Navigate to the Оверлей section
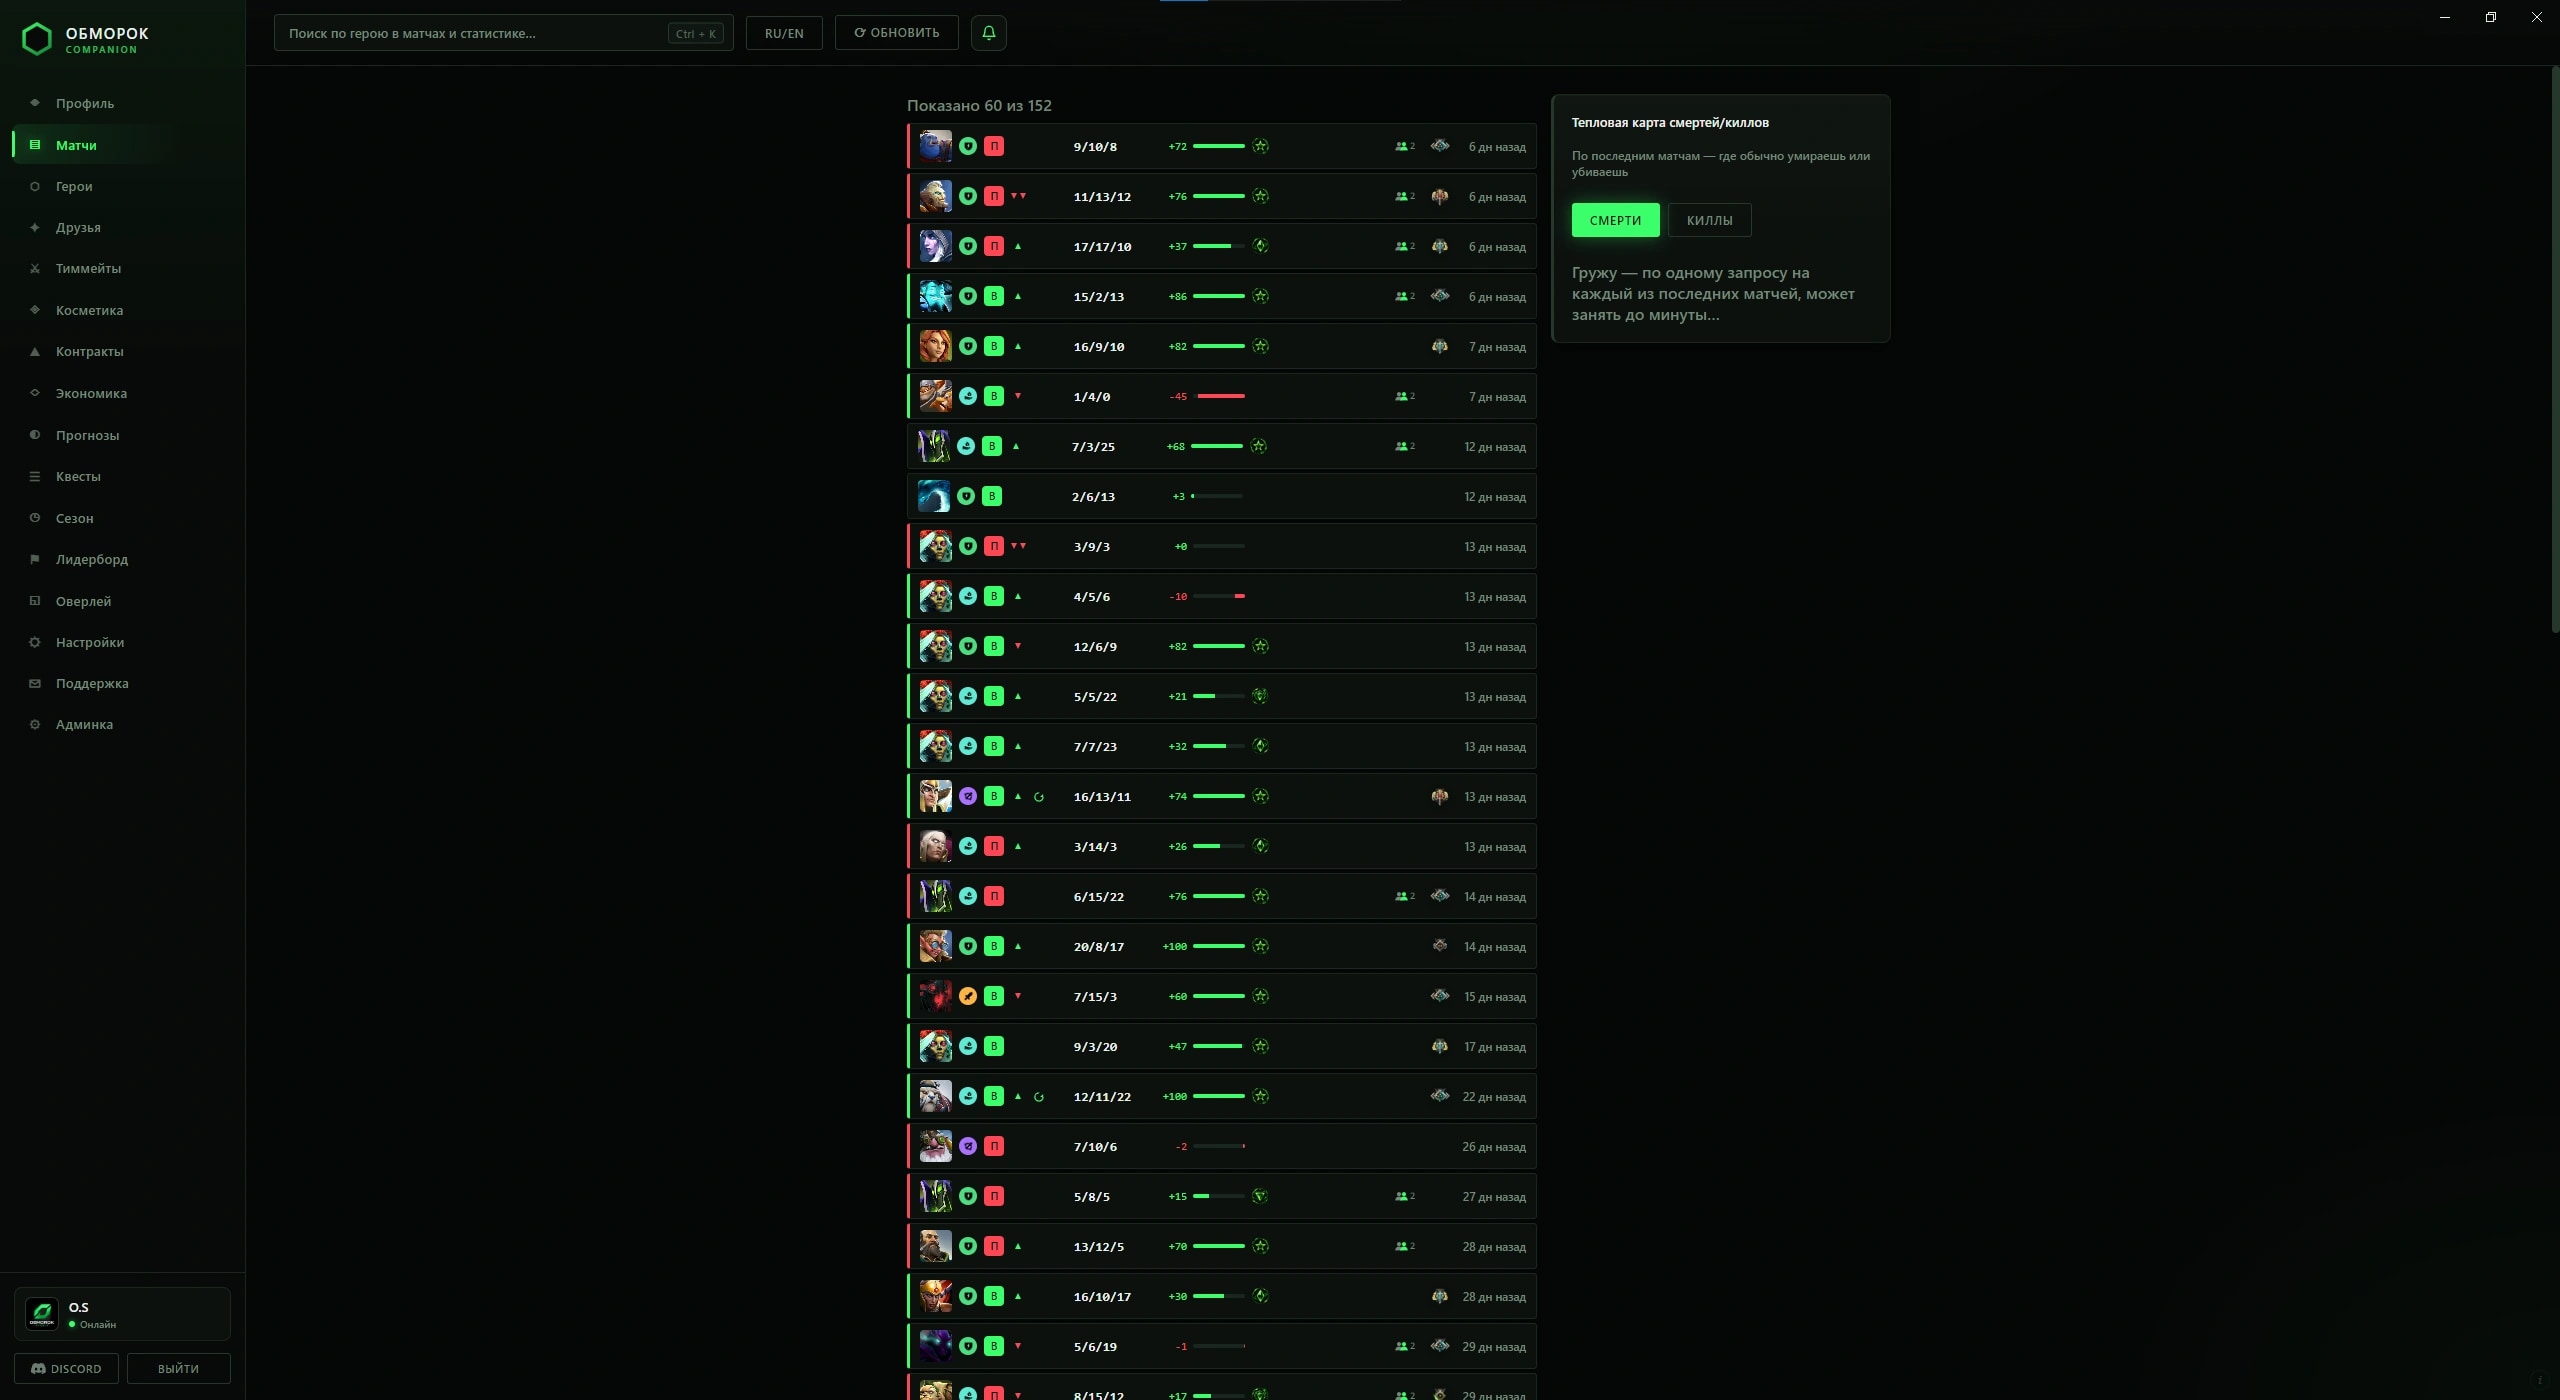 [x=83, y=601]
